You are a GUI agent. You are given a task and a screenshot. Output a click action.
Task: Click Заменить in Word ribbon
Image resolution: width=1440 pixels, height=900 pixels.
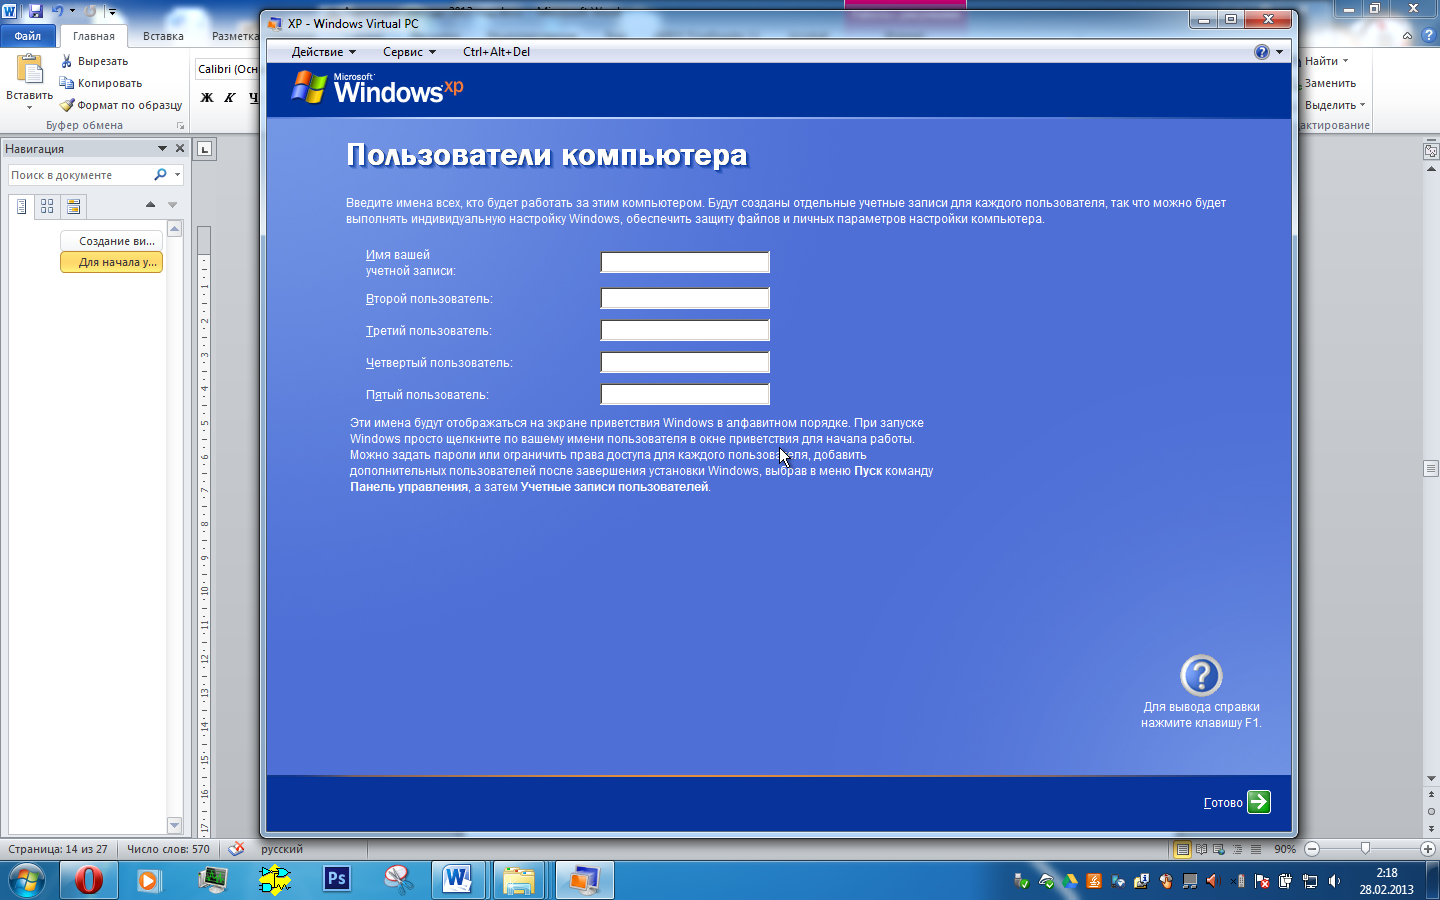tap(1330, 83)
